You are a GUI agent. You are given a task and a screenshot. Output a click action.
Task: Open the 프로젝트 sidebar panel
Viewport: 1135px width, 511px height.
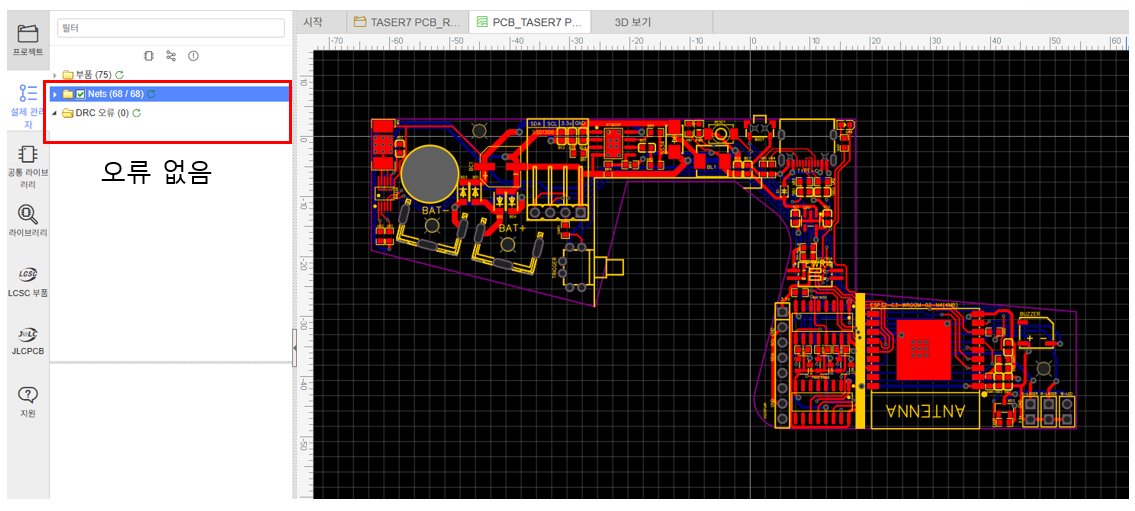(x=28, y=41)
